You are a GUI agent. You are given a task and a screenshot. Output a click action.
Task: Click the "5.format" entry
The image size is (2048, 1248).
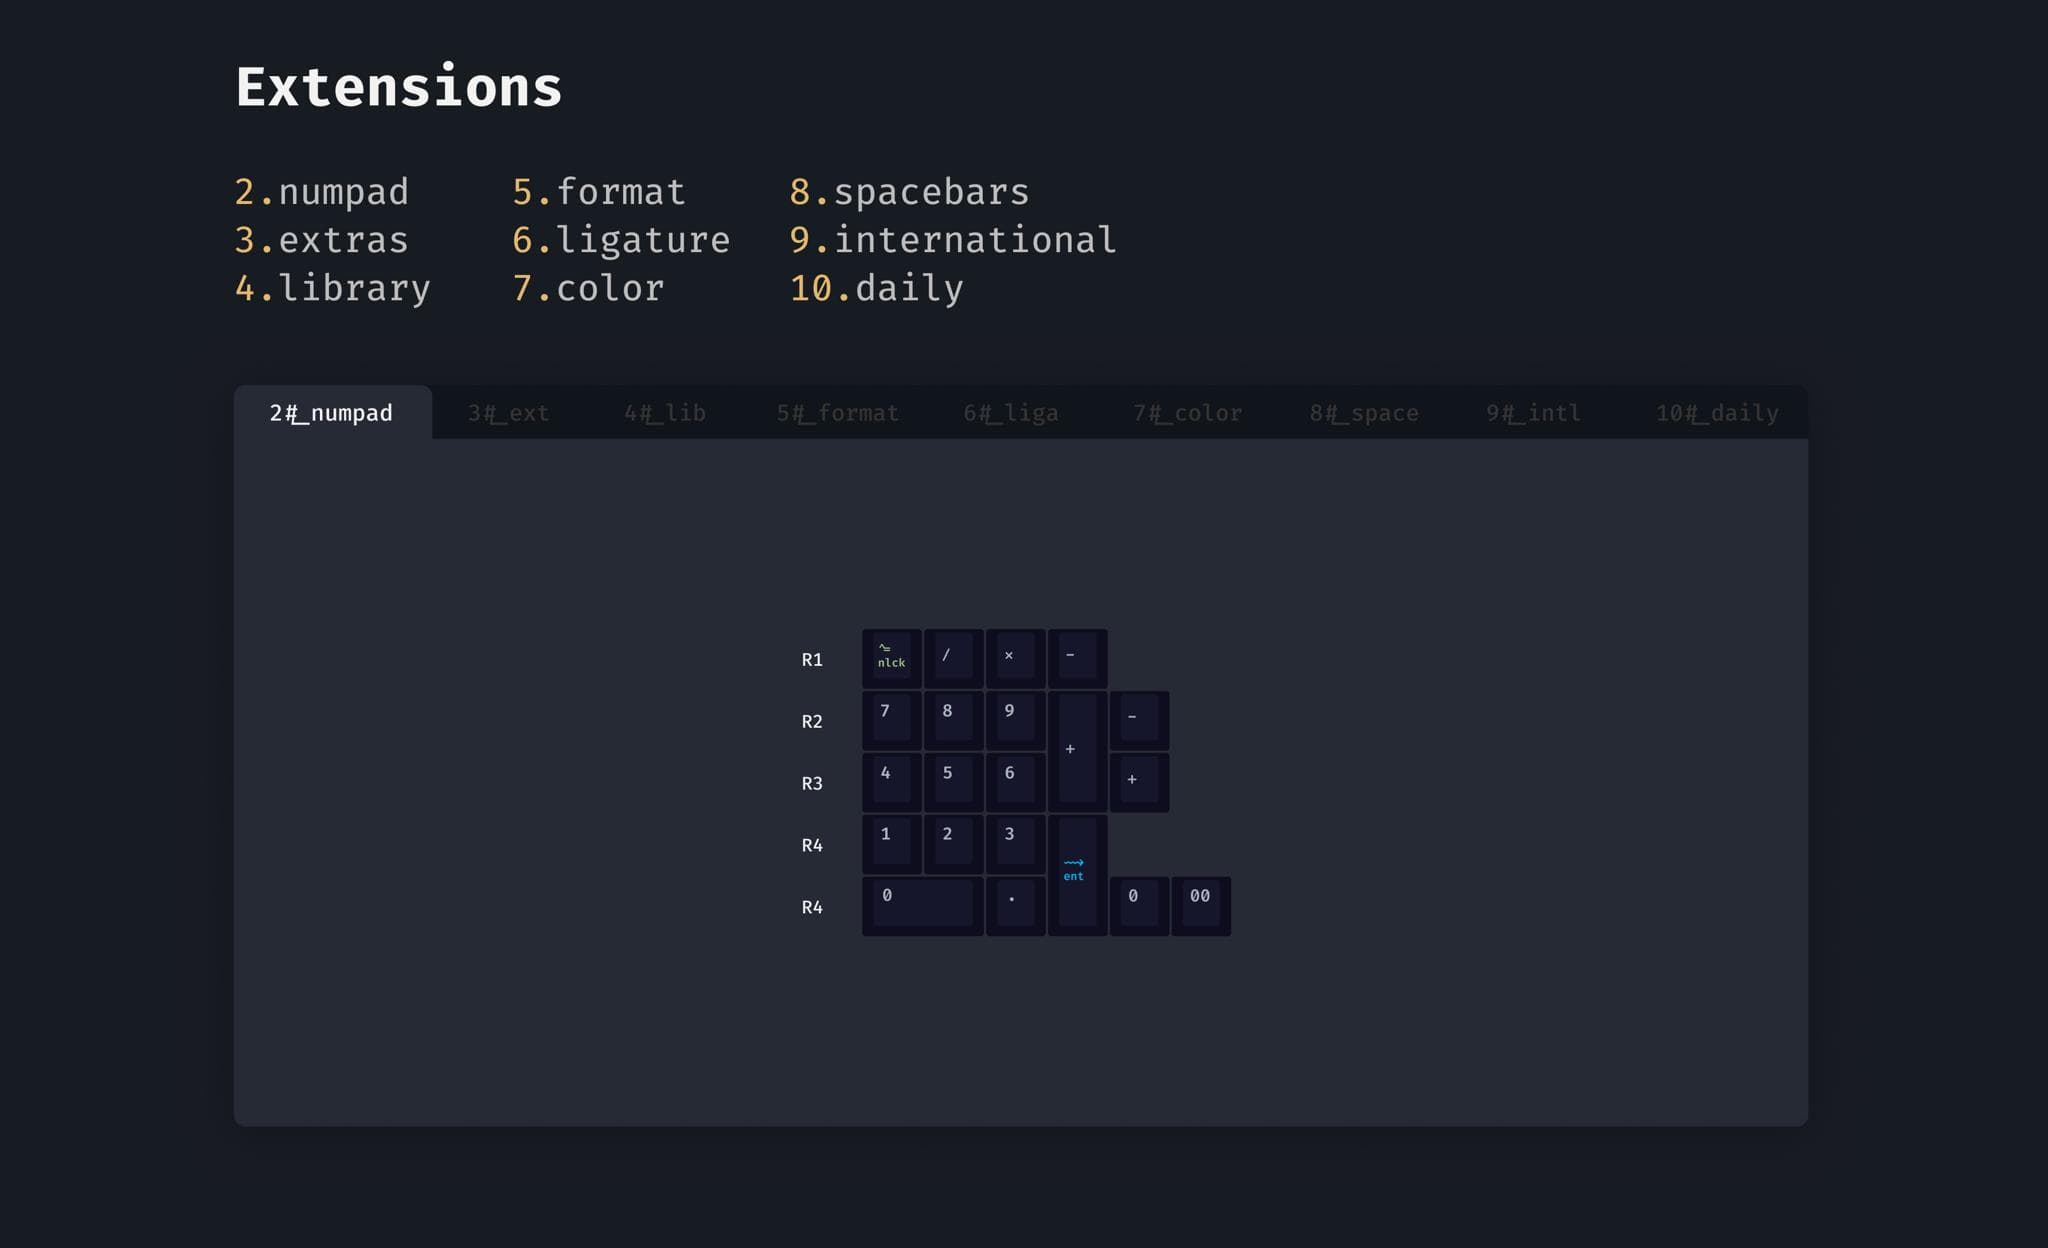598,191
